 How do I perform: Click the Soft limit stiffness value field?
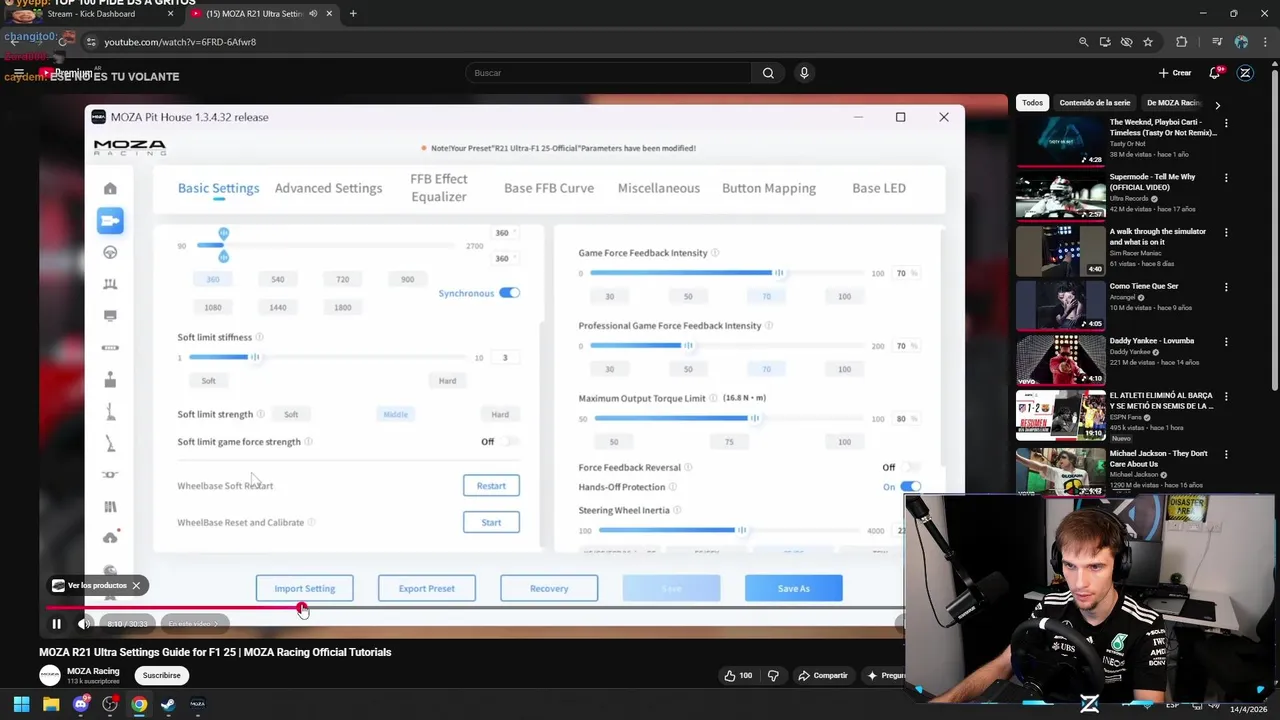pyautogui.click(x=505, y=358)
